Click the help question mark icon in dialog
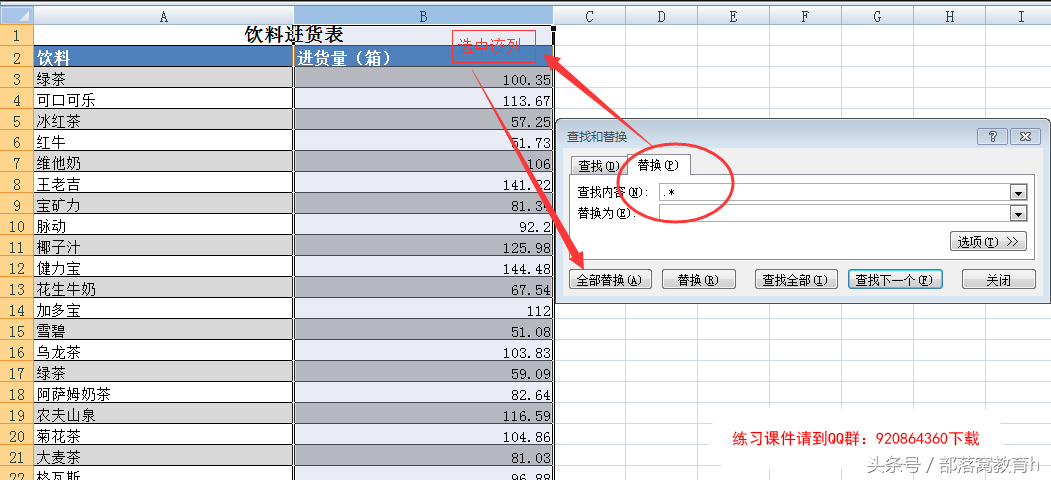The image size is (1051, 480). 992,136
